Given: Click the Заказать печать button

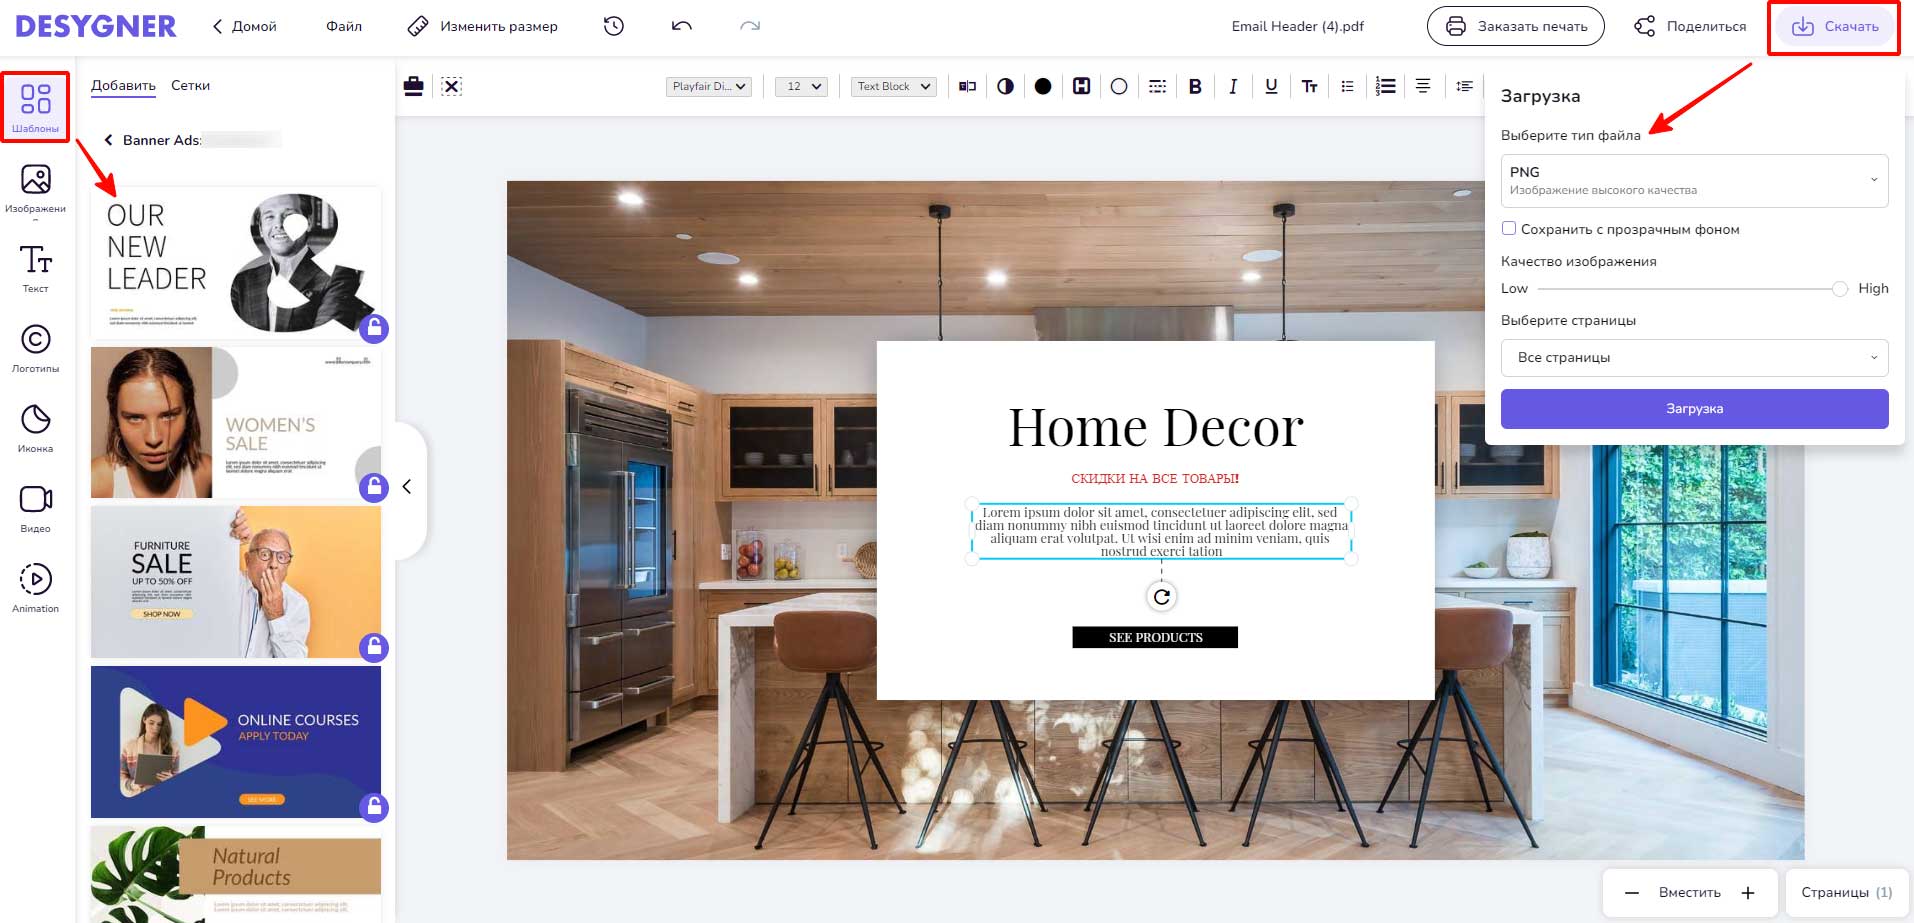Looking at the screenshot, I should 1515,27.
